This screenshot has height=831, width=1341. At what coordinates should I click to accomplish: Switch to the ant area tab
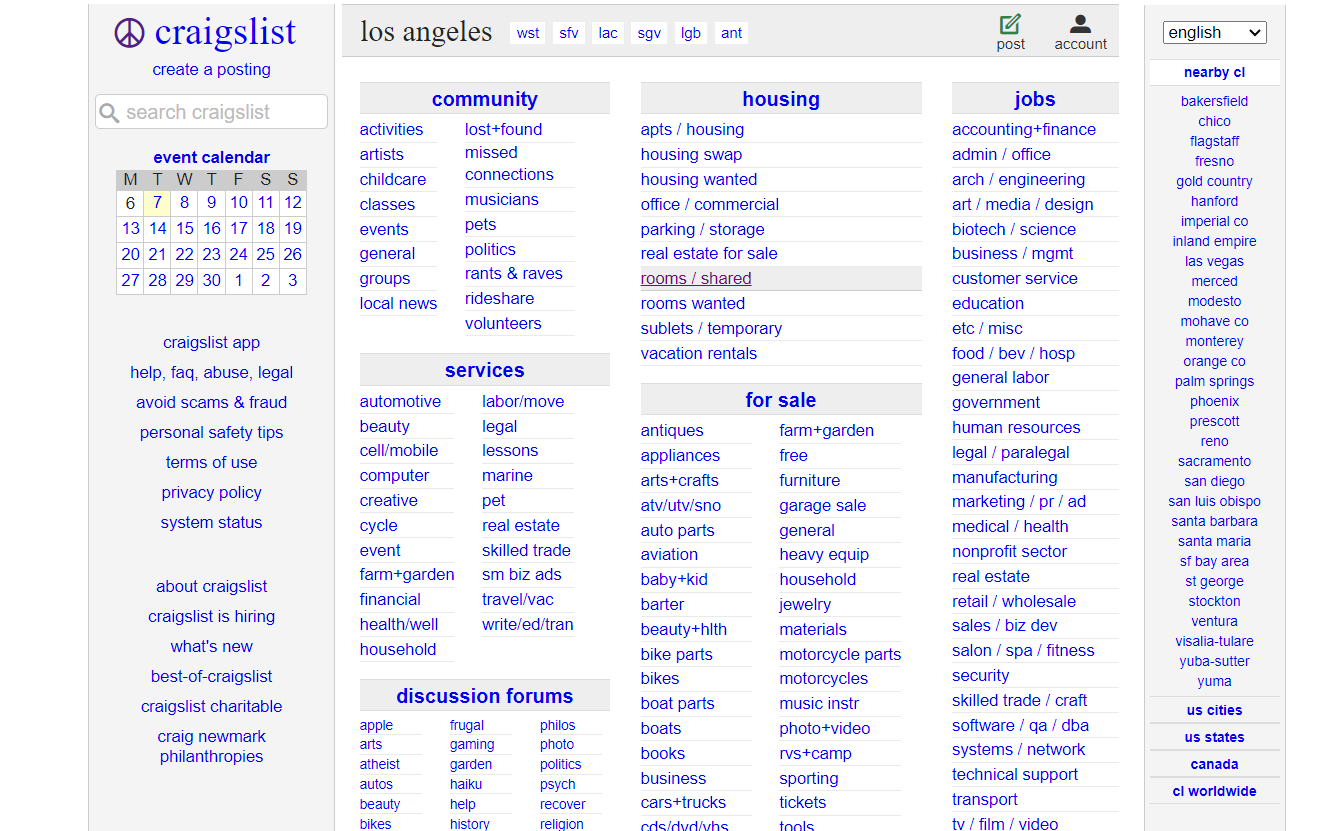(732, 33)
